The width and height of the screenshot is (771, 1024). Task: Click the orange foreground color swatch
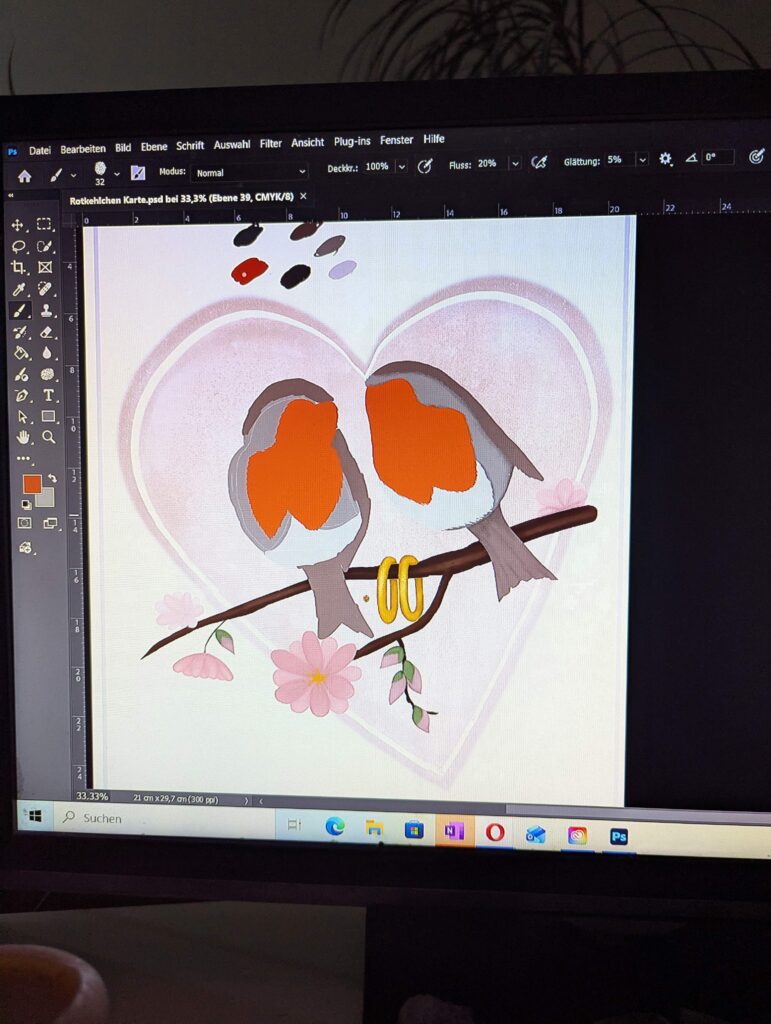click(31, 484)
